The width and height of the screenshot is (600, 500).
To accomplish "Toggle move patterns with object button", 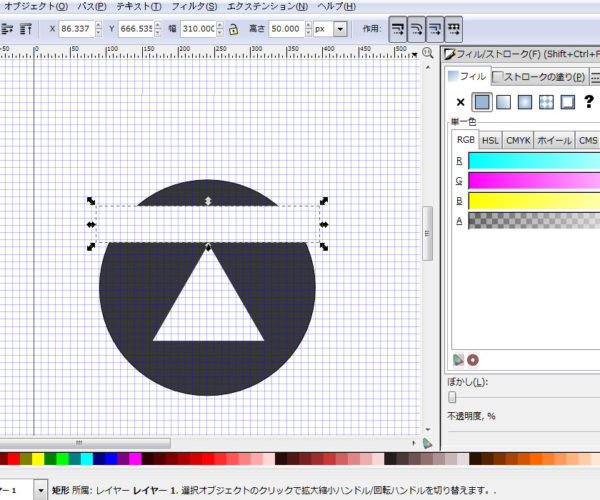I will point(454,29).
